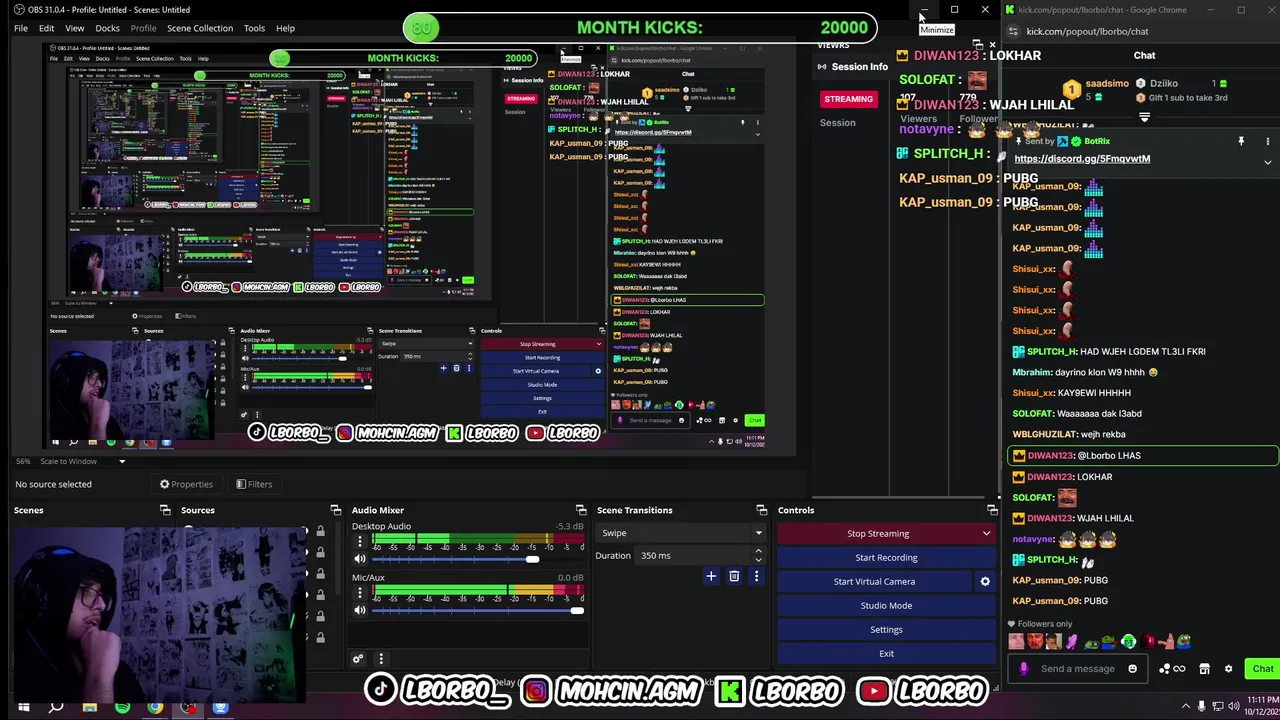Open the Kick shop icon
Screen dimensions: 1280x720
(1204, 669)
